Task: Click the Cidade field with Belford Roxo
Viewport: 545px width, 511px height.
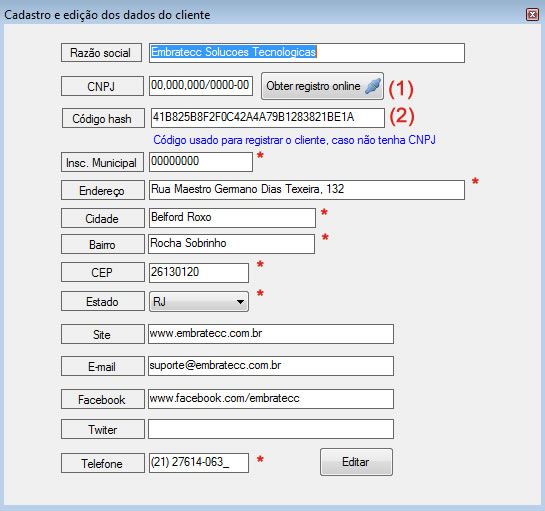Action: 232,218
